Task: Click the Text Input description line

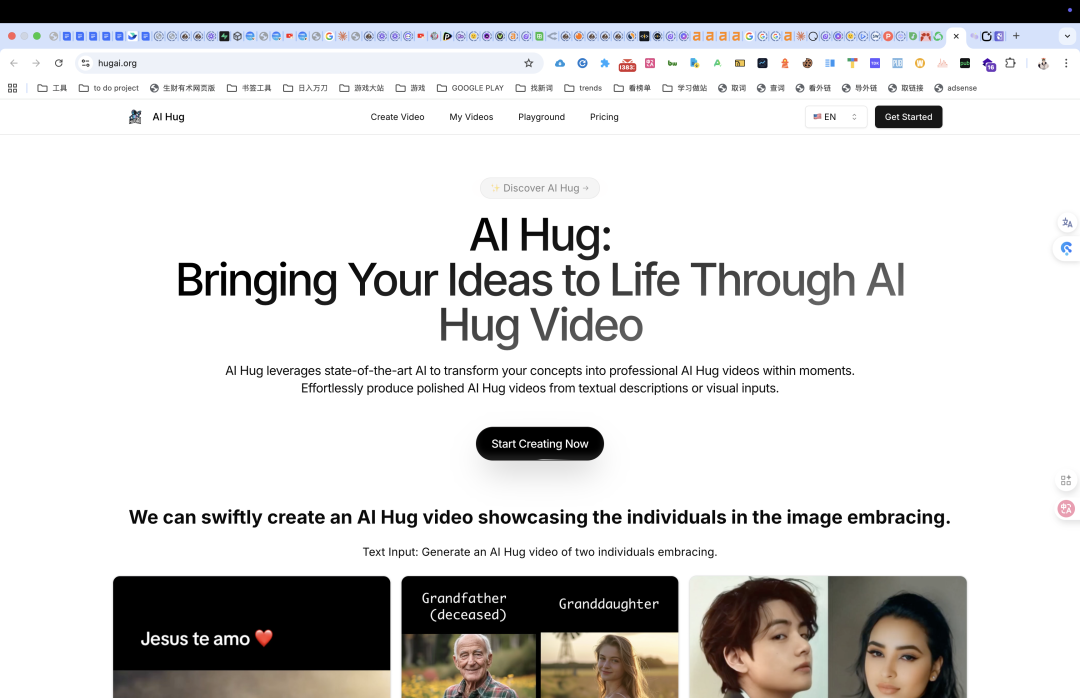Action: click(x=540, y=552)
